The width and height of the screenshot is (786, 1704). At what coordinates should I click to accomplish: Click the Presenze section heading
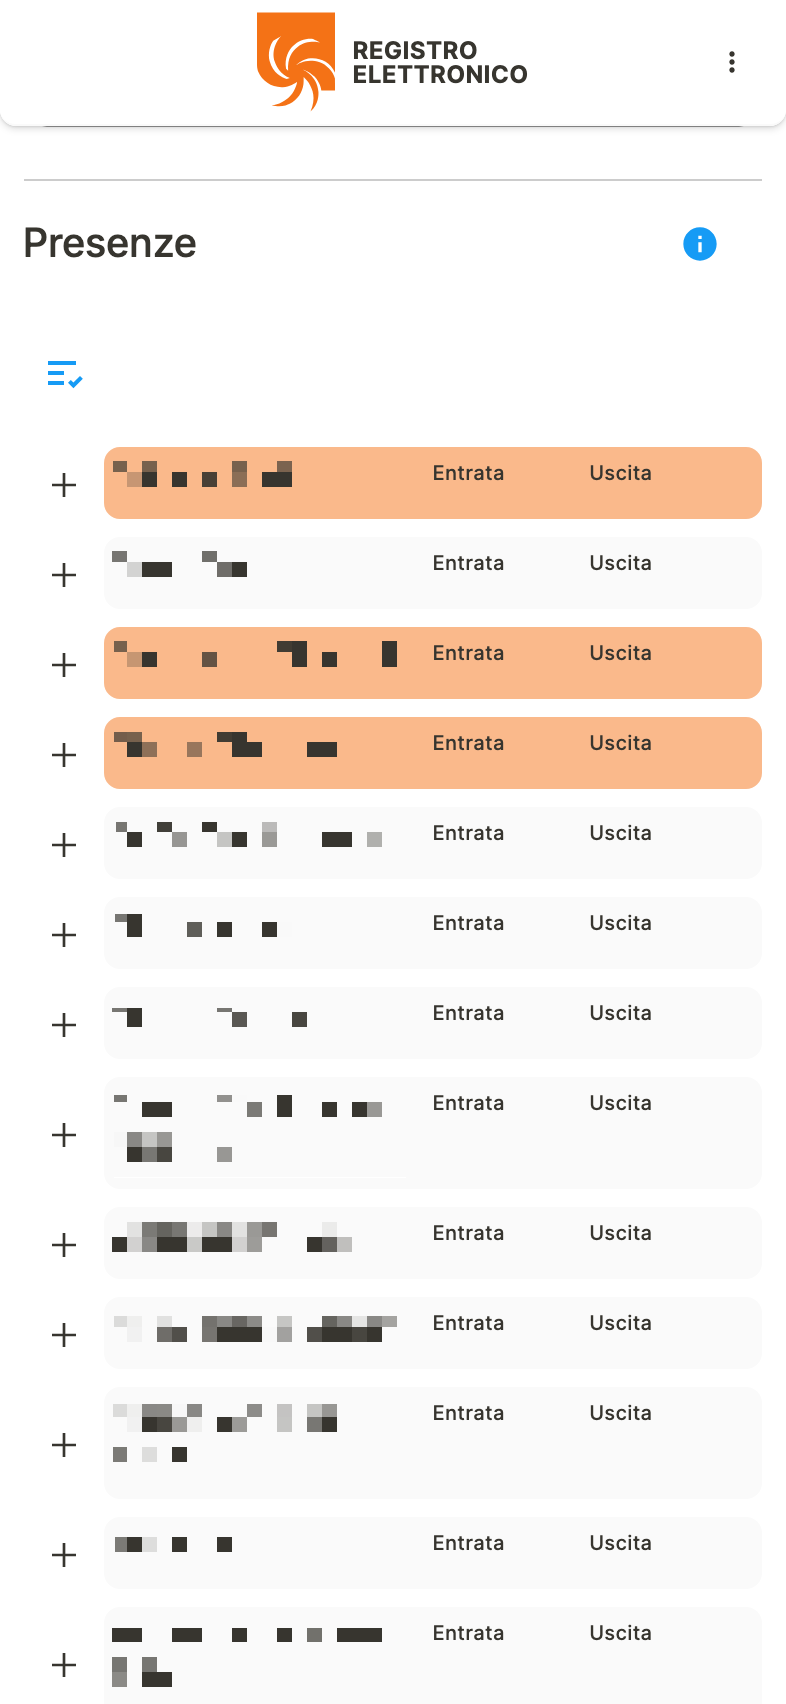[110, 243]
